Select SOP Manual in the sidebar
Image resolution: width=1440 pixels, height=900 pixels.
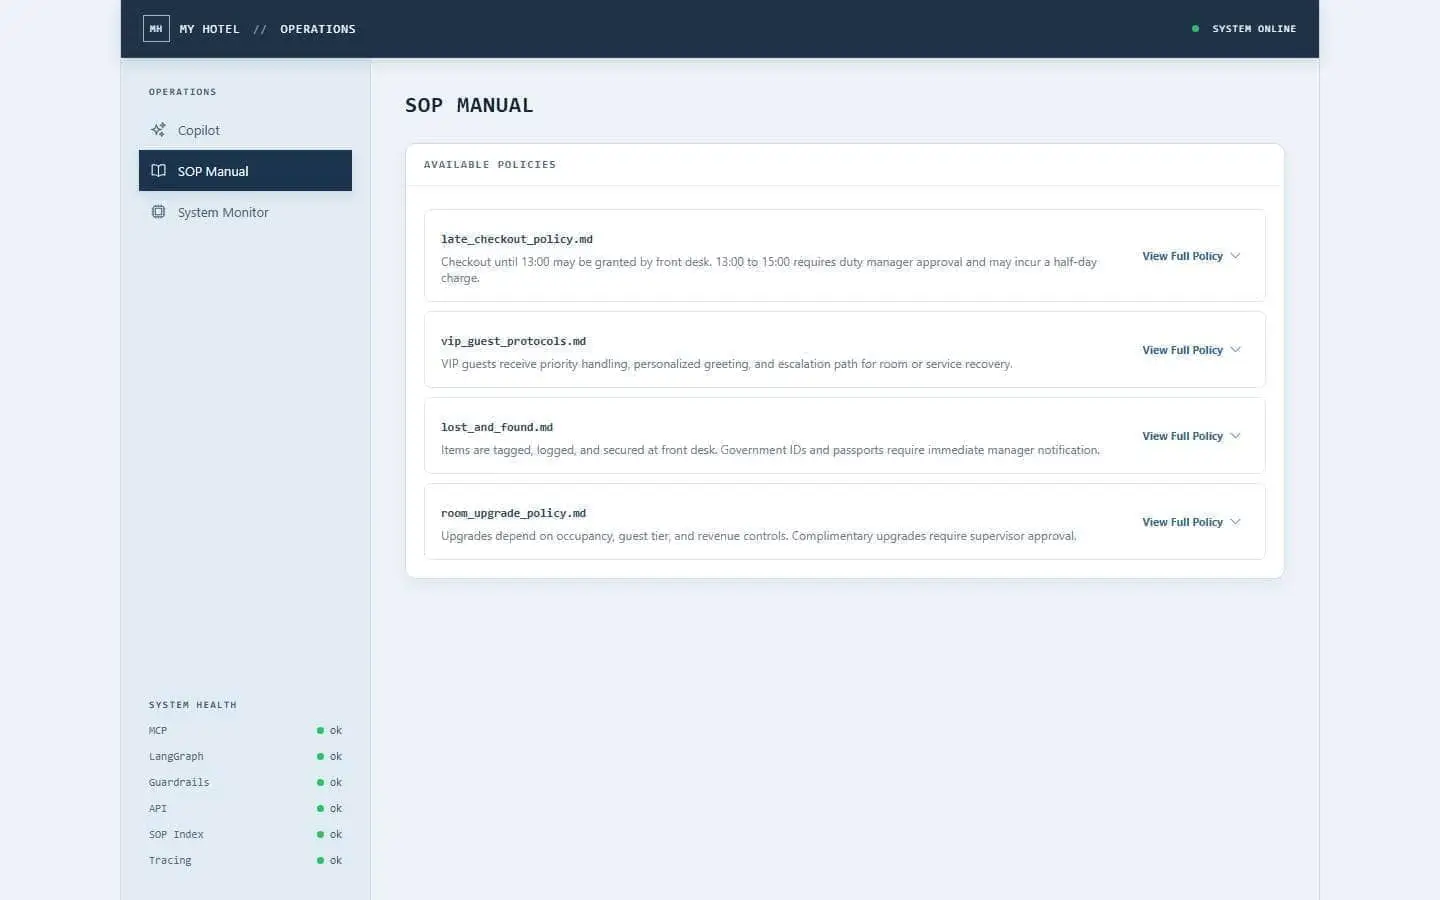pos(245,171)
